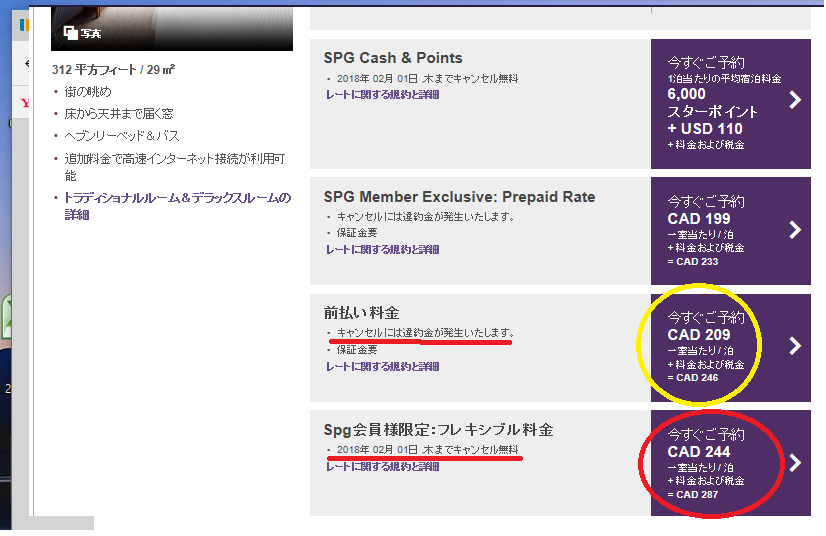This screenshot has width=826, height=536.
Task: Select the SPG Cash & Points heading
Action: point(393,58)
